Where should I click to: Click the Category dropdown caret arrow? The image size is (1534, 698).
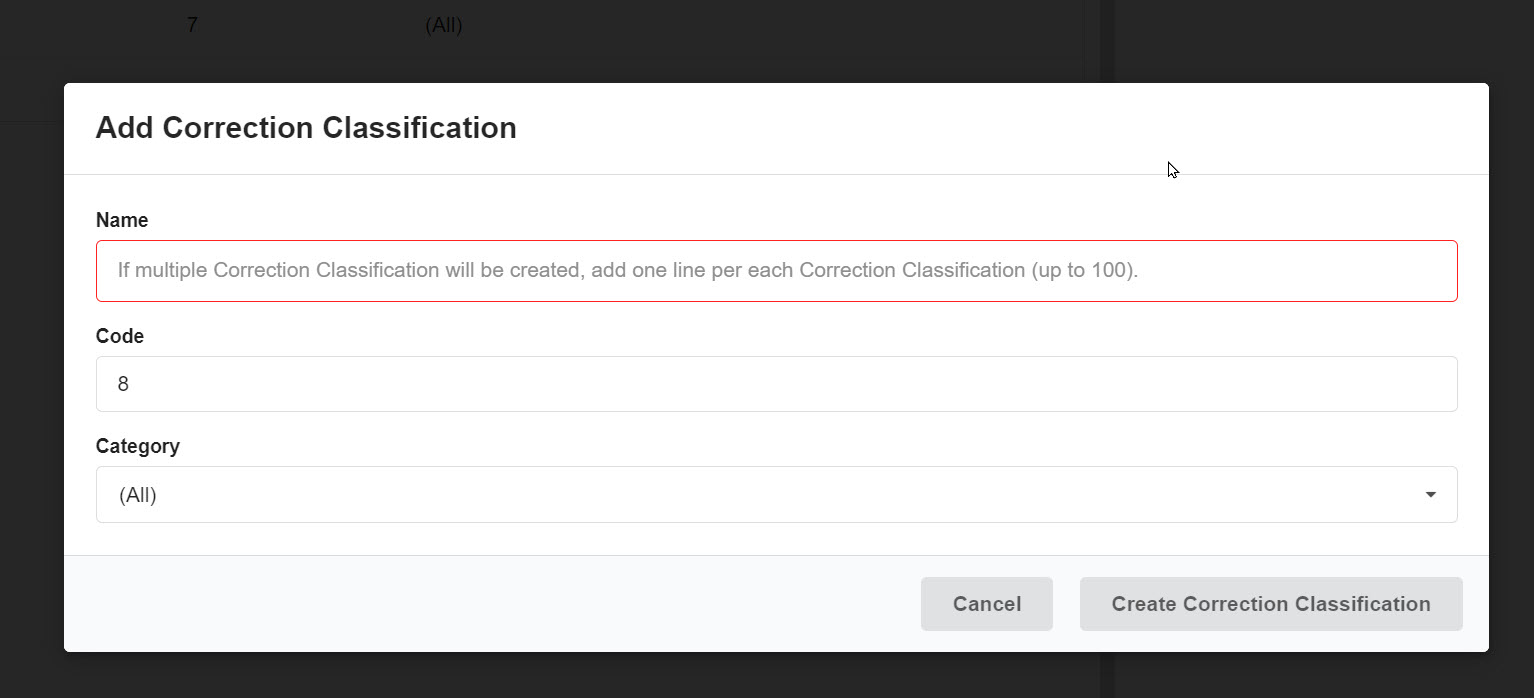tap(1431, 495)
